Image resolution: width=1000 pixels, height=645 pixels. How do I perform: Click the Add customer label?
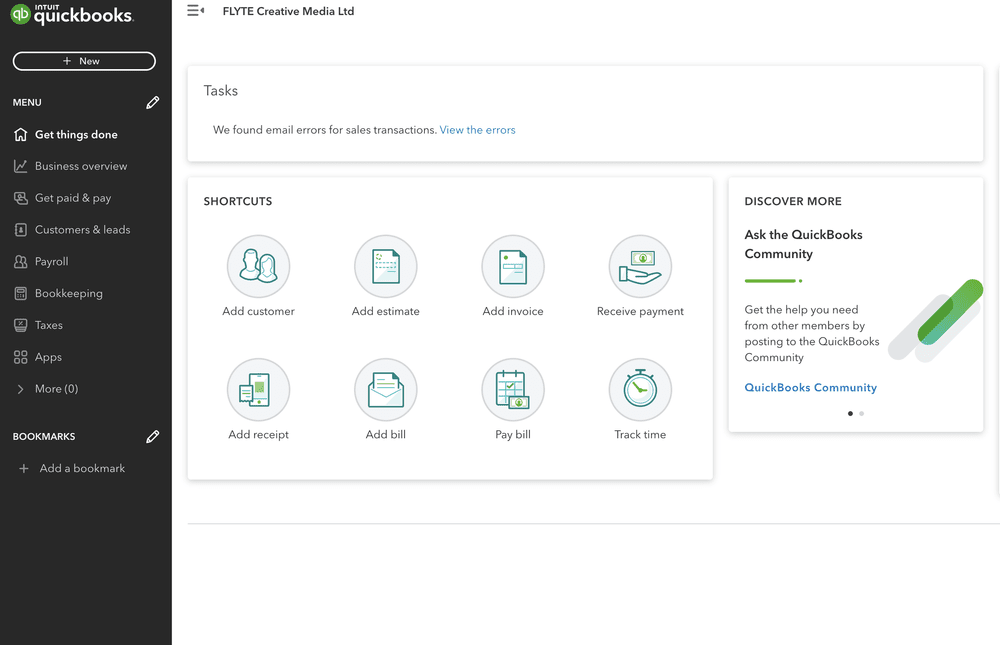click(258, 311)
